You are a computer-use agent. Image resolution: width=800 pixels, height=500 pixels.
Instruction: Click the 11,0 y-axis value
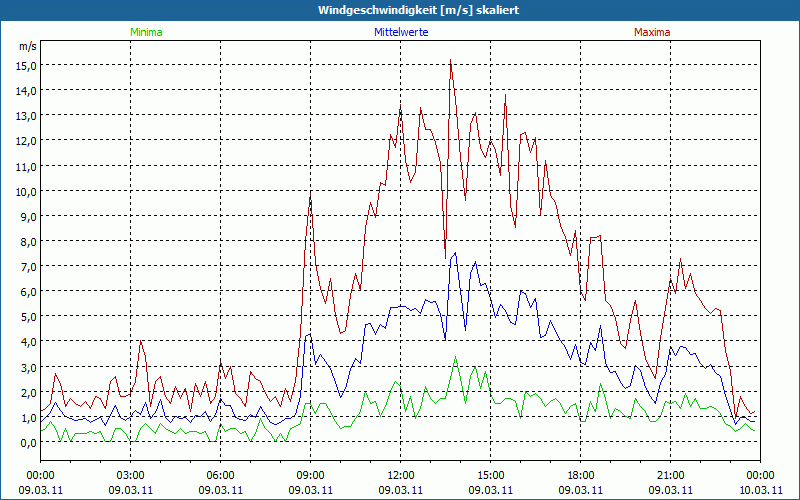coord(28,166)
